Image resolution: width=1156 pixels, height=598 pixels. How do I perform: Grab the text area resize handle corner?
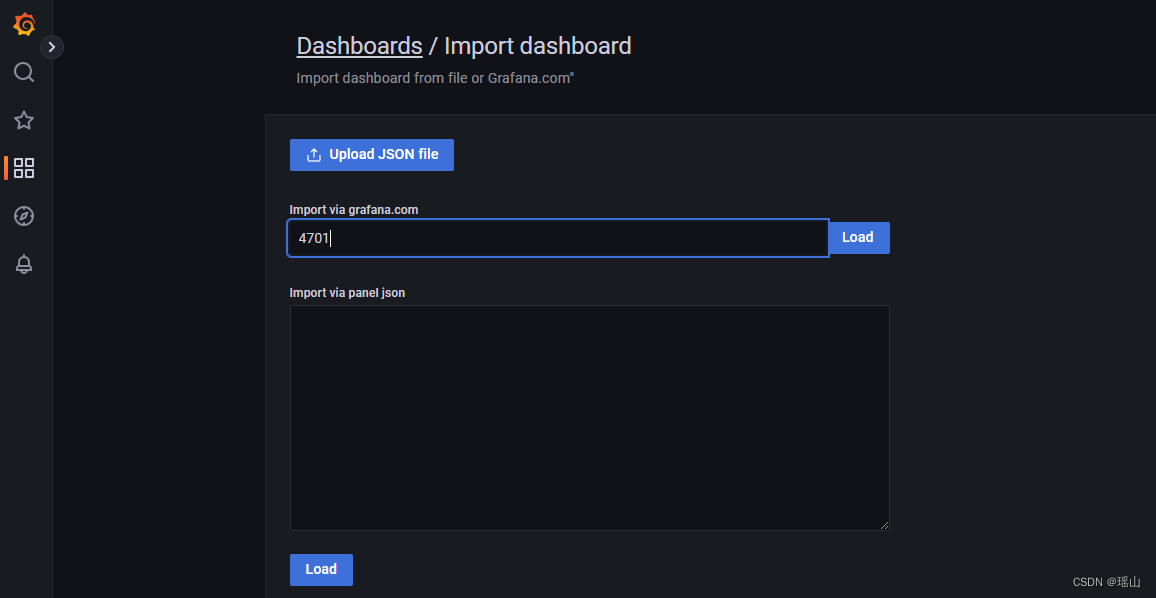coord(885,526)
